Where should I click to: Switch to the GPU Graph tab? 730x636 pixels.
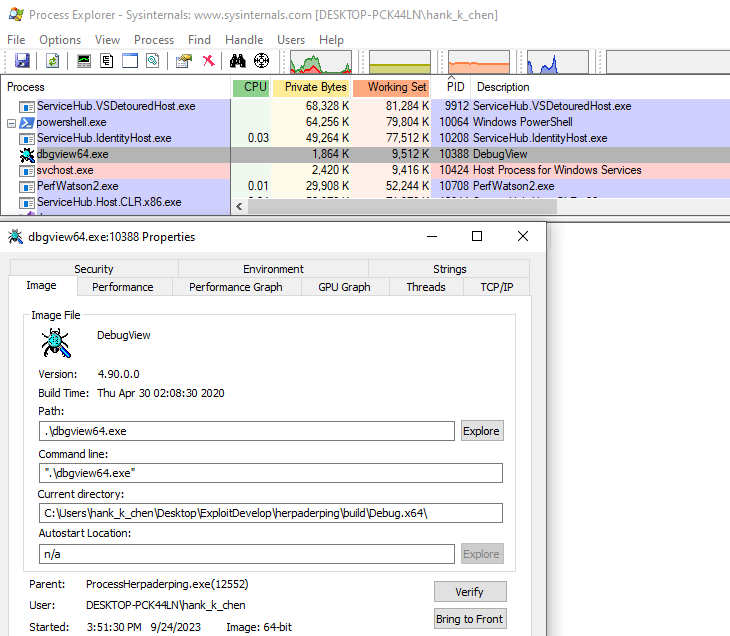344,287
